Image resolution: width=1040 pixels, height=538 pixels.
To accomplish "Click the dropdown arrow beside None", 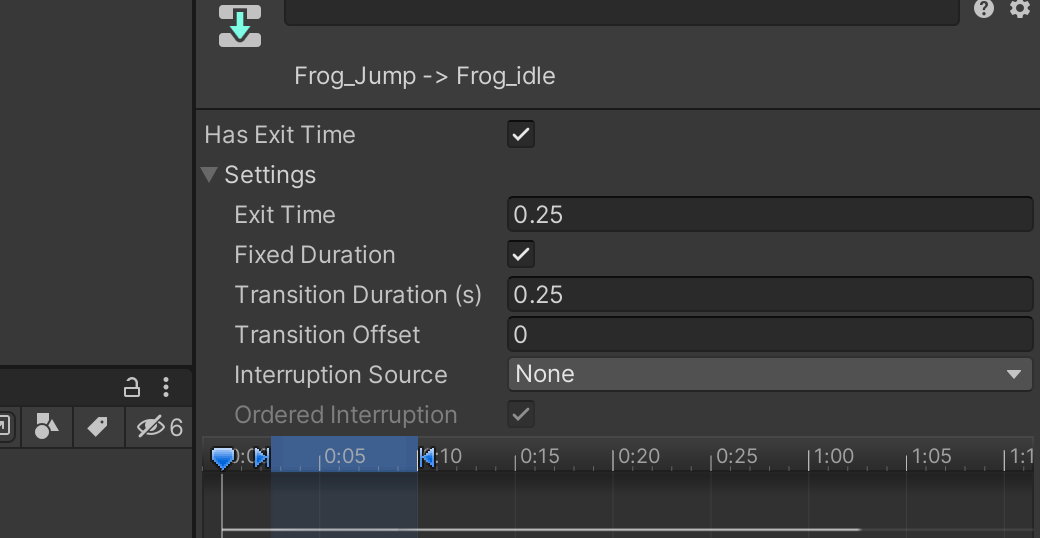I will click(x=1013, y=375).
